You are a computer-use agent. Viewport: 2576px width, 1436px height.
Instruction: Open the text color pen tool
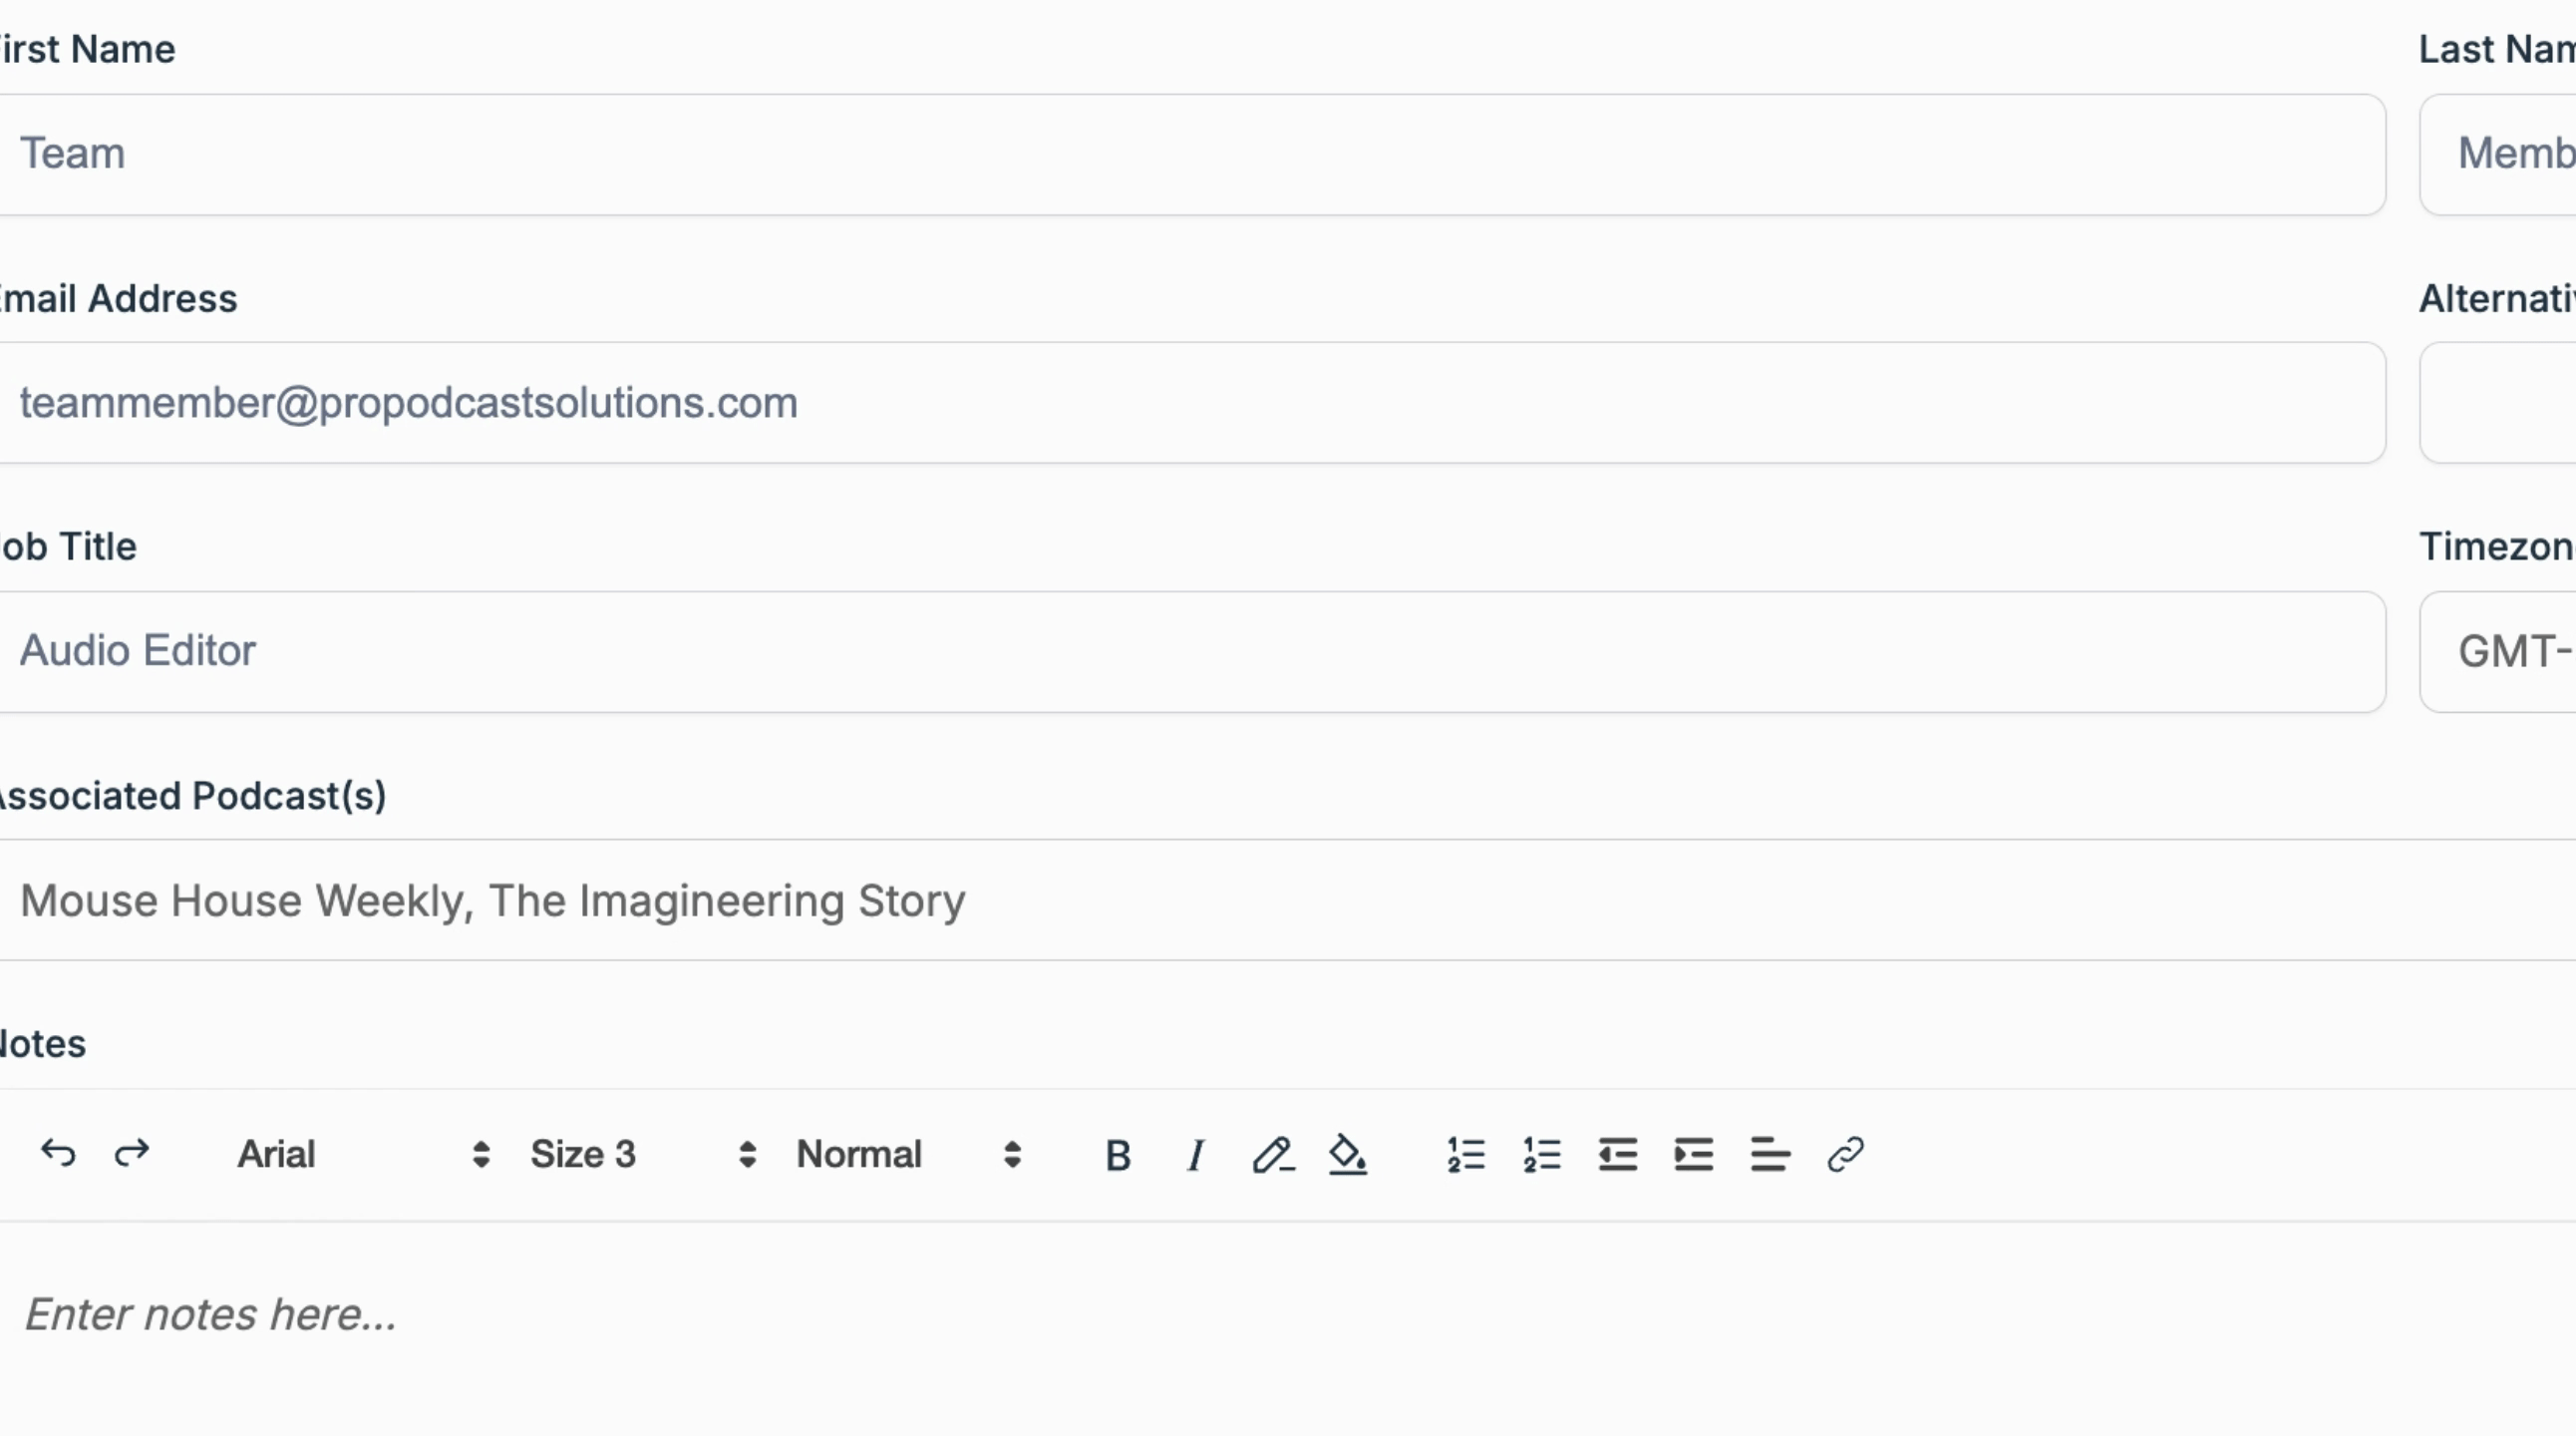pyautogui.click(x=1272, y=1155)
